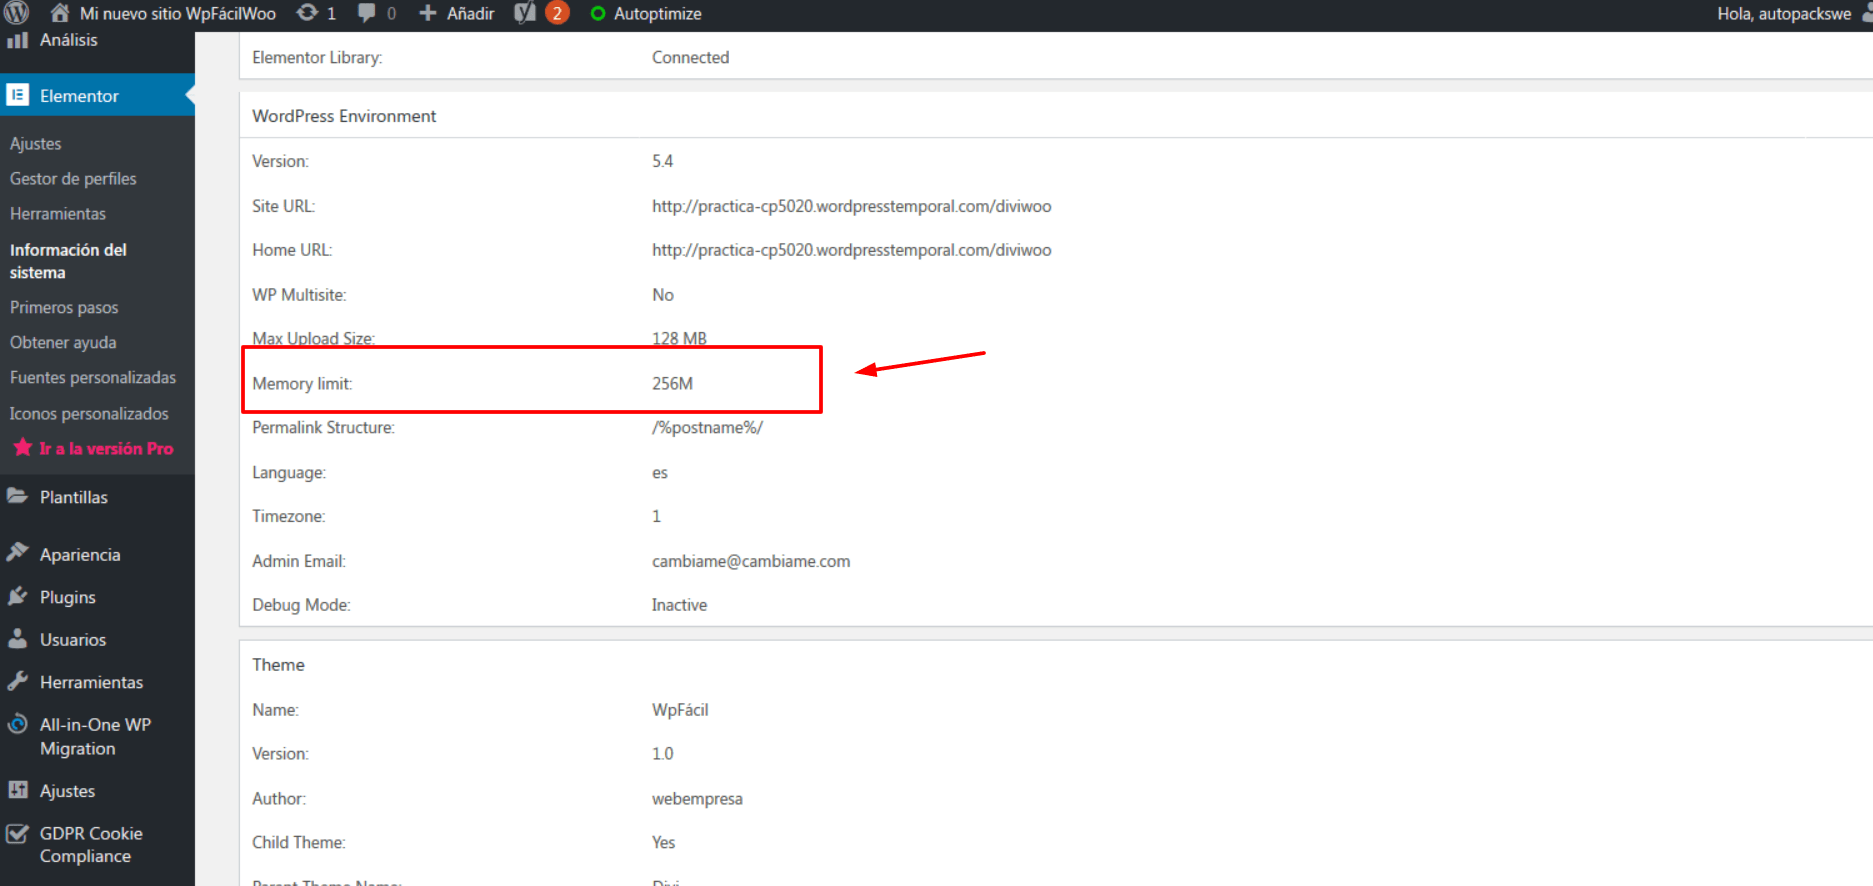Screen dimensions: 1873x886
Task: Open Mi nuevo sitio WpFácilWoo site link
Action: [177, 14]
